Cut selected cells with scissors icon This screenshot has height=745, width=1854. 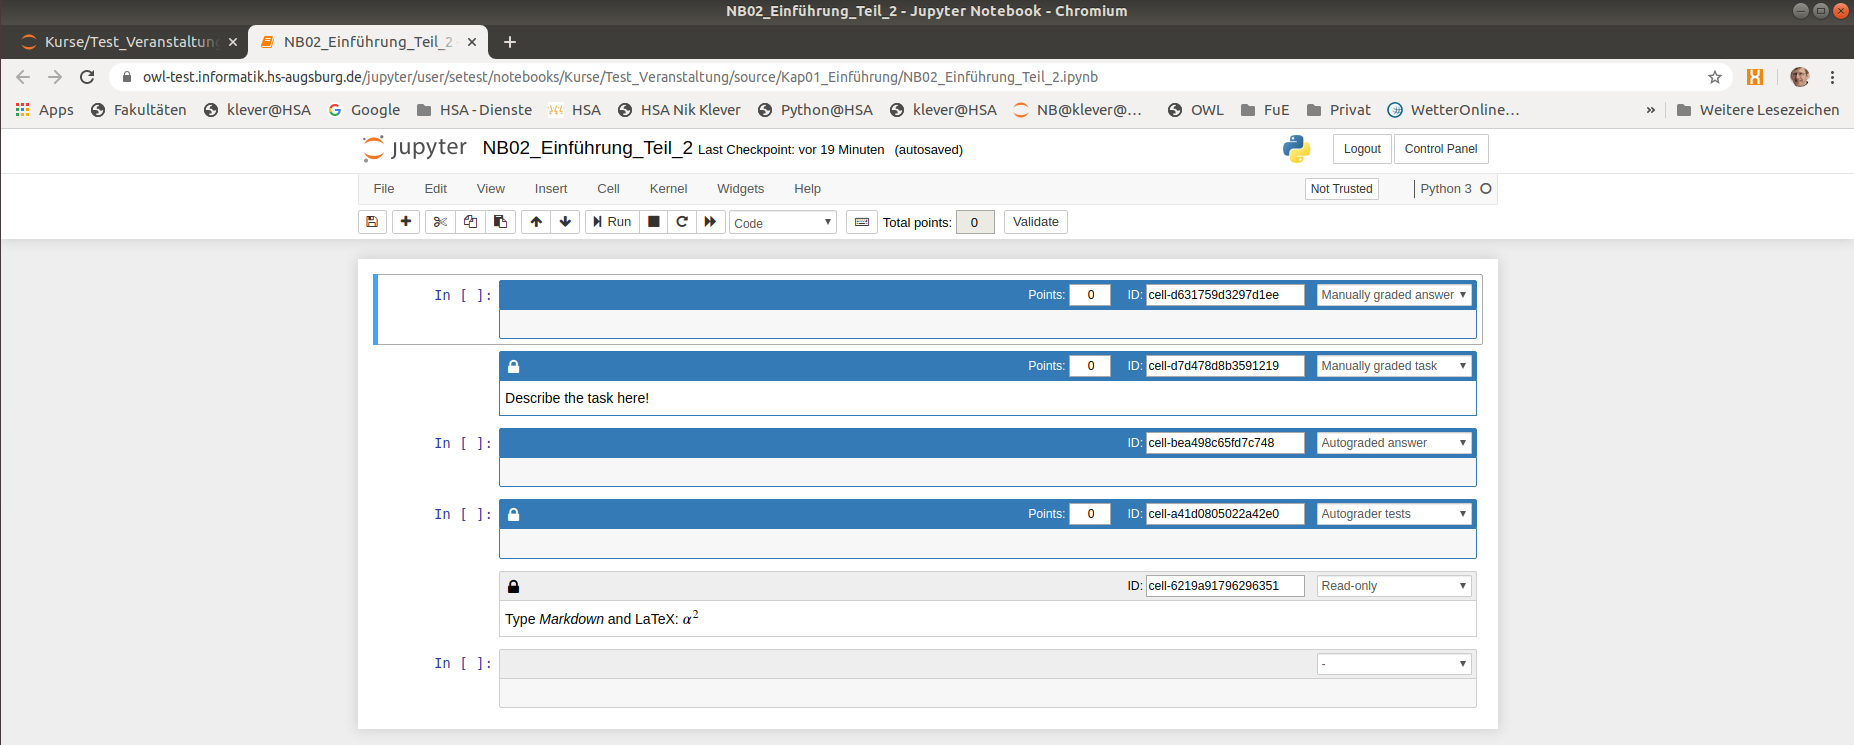tap(440, 222)
